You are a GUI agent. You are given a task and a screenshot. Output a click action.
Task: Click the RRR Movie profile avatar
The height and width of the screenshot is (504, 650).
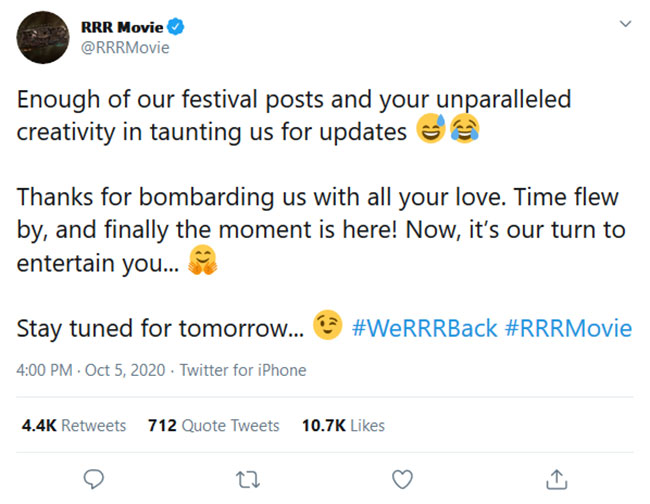tap(41, 40)
